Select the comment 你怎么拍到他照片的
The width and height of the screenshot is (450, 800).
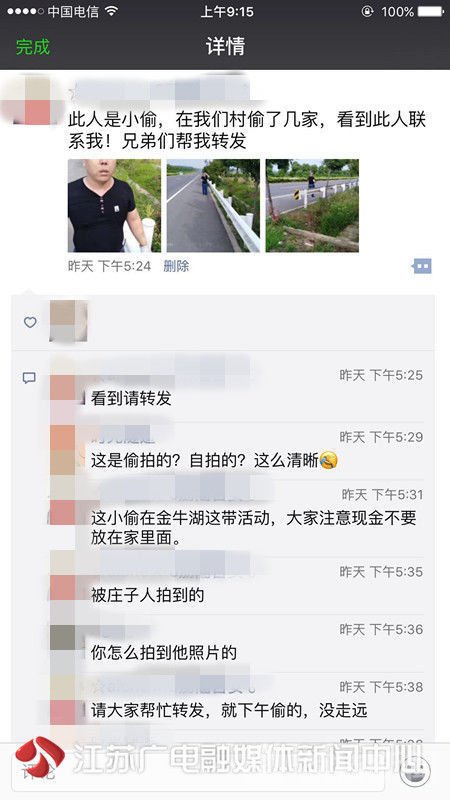click(164, 653)
